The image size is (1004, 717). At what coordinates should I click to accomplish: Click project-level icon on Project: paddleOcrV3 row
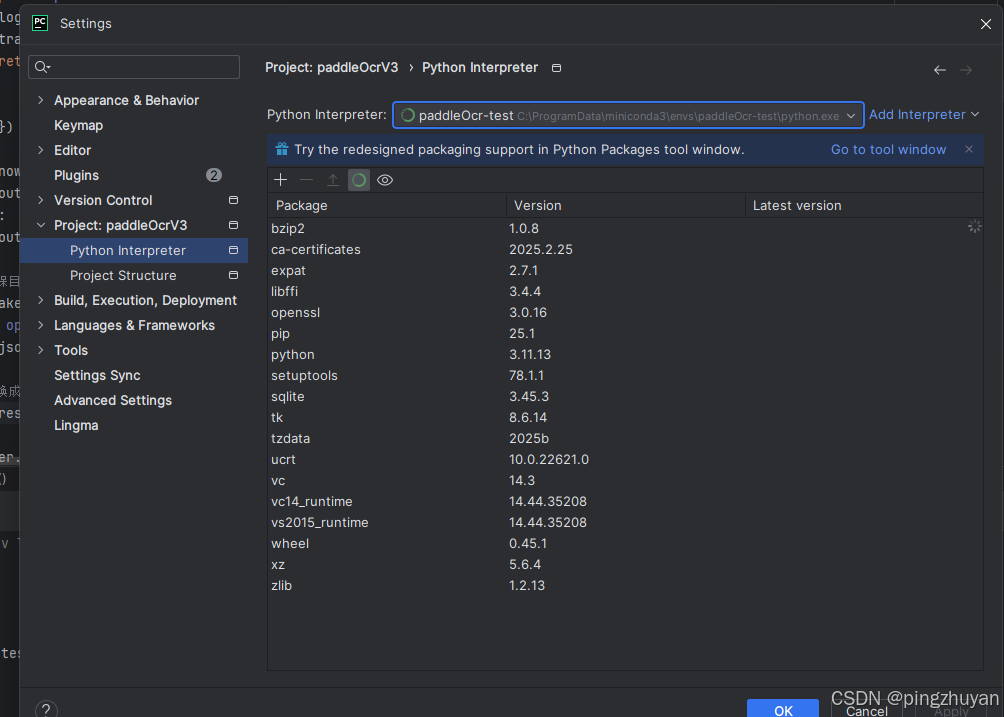[x=234, y=225]
